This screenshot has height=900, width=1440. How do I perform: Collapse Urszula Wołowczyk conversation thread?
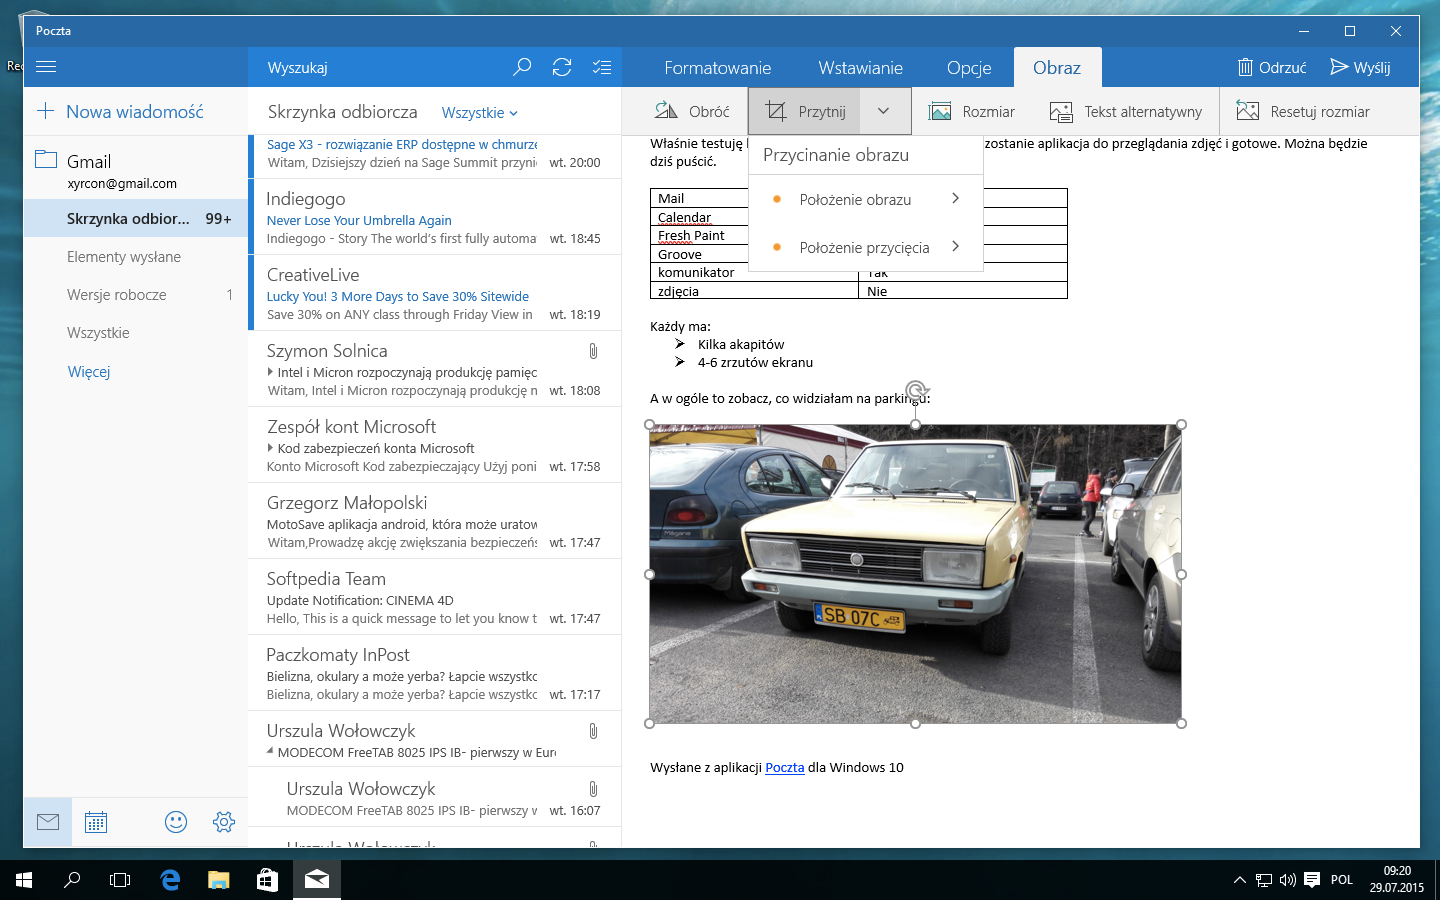[270, 752]
